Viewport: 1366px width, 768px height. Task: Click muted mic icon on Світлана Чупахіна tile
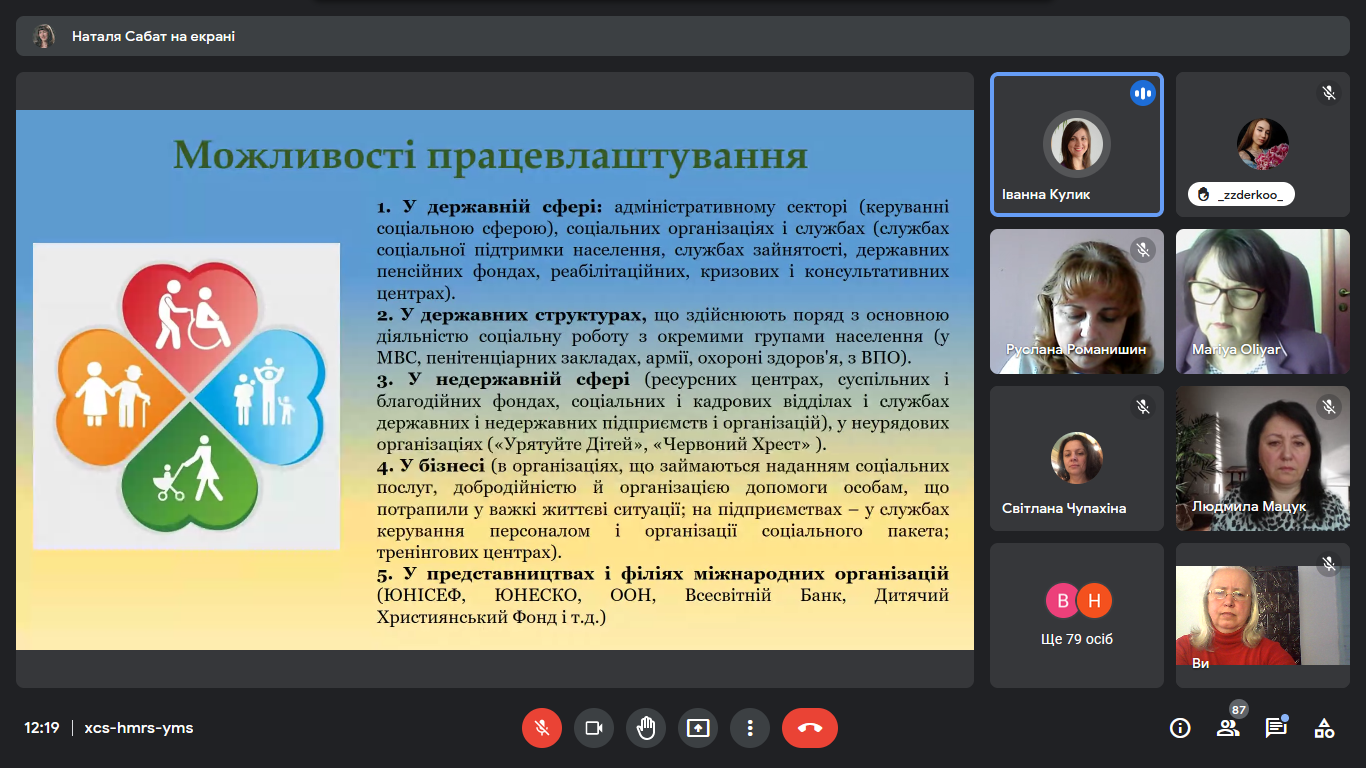point(1142,407)
